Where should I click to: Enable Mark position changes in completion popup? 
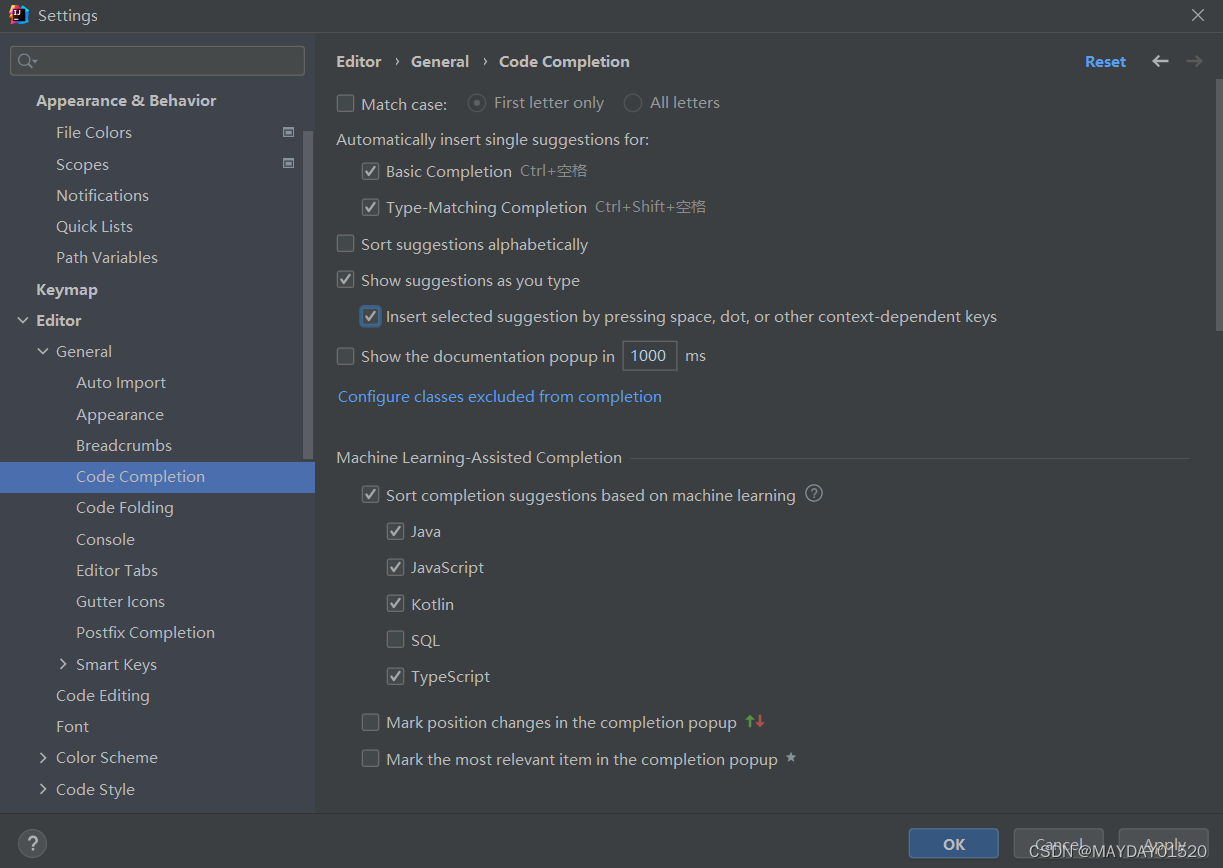click(371, 722)
